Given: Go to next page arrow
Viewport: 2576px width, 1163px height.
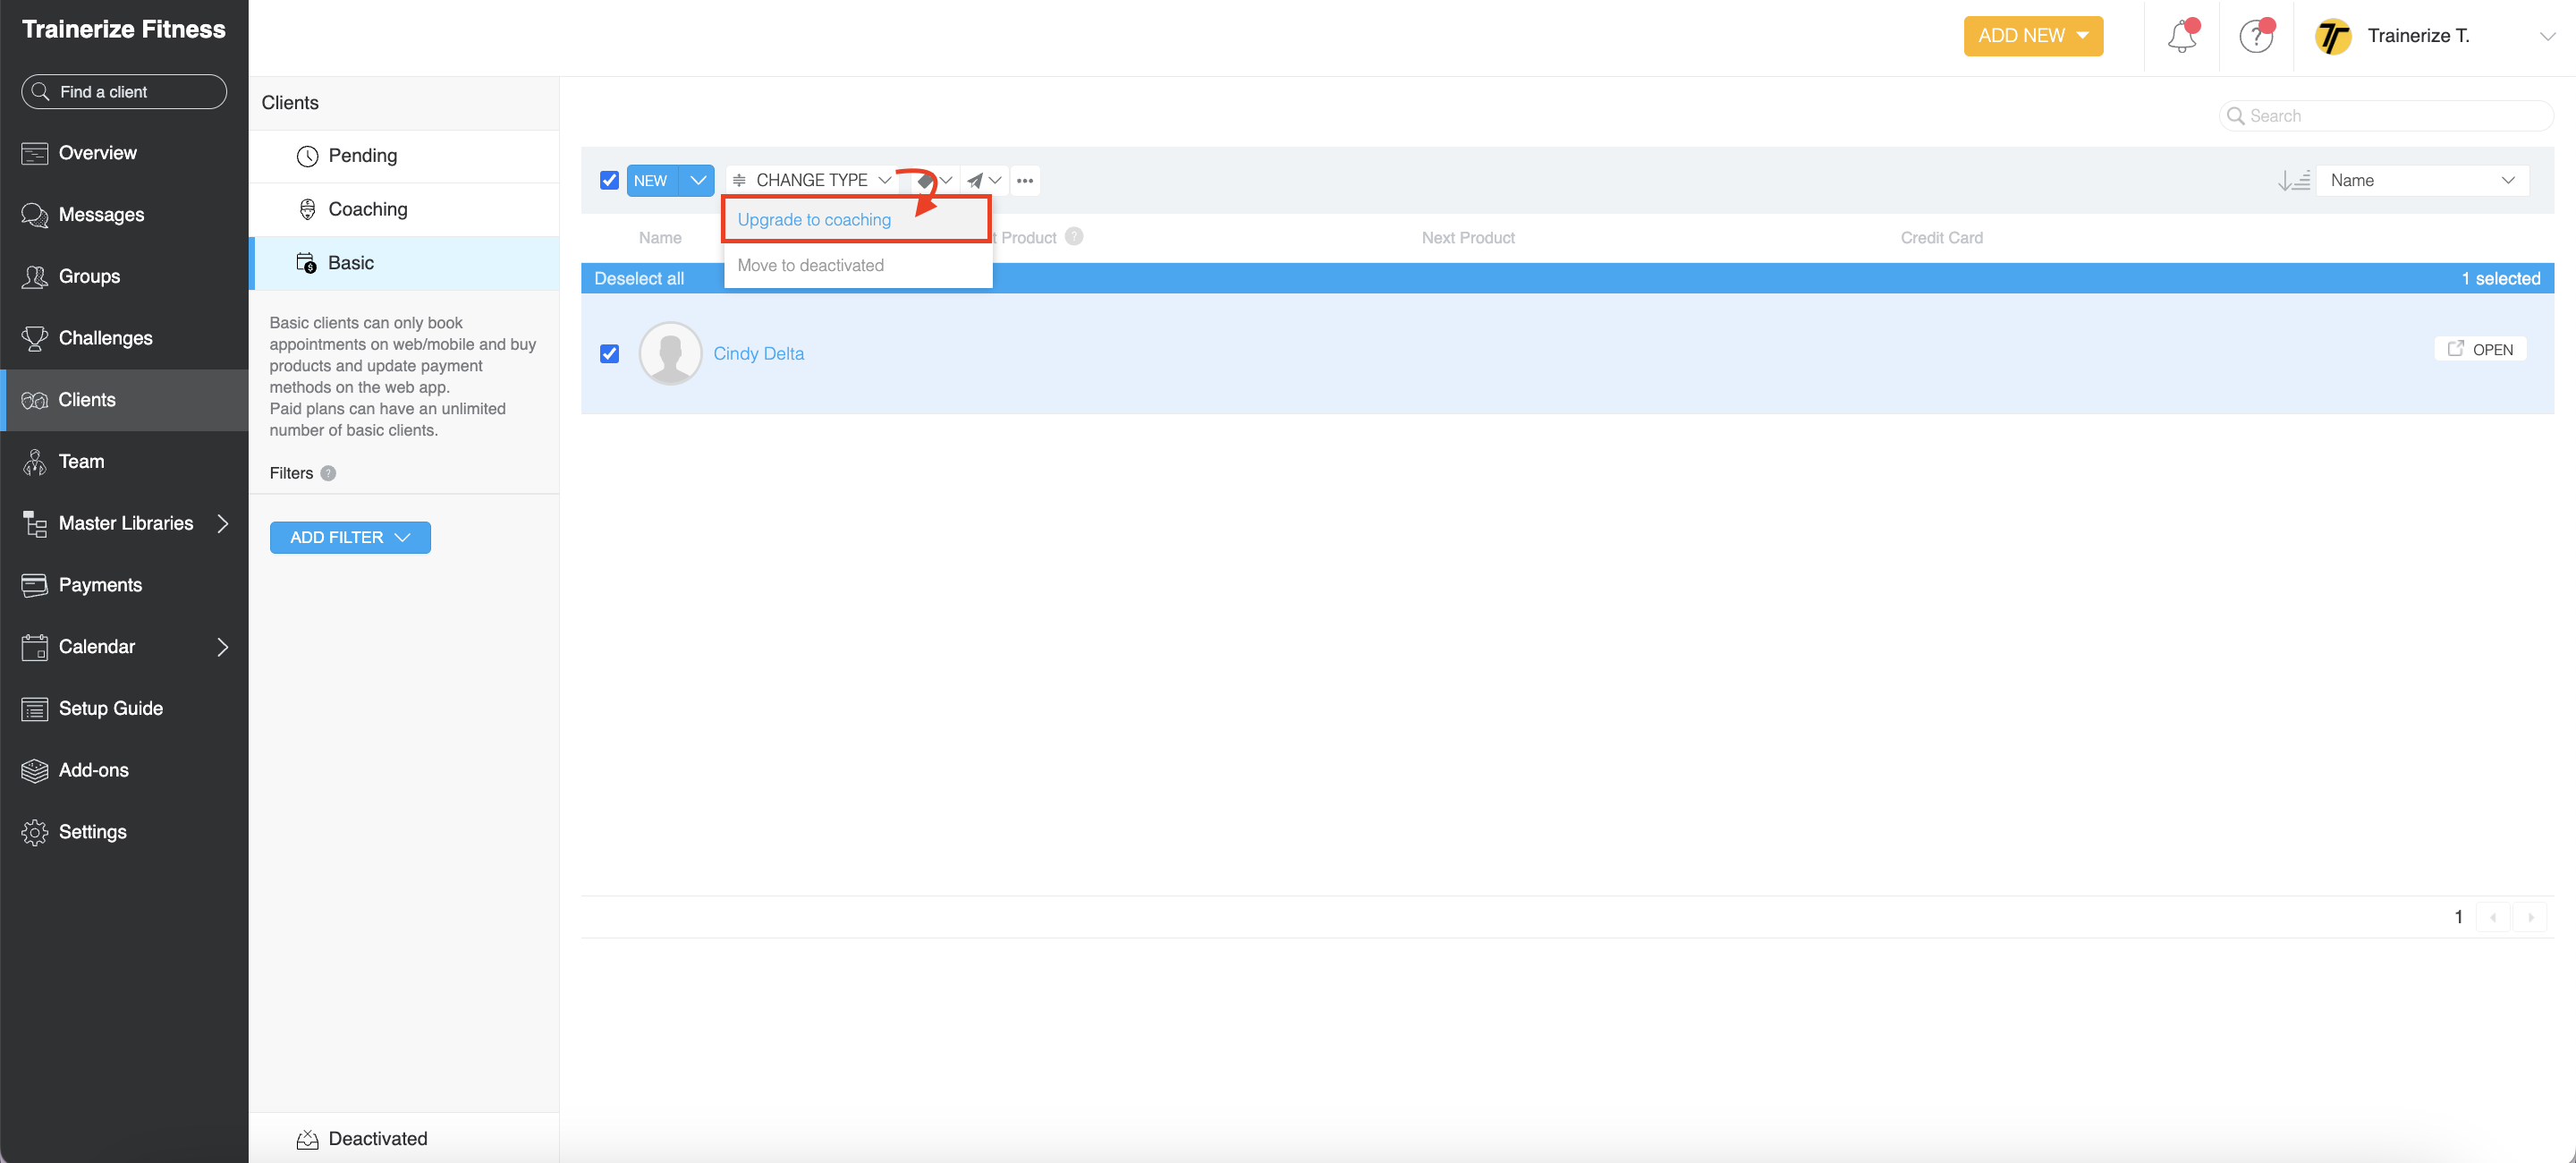Looking at the screenshot, I should [2530, 917].
